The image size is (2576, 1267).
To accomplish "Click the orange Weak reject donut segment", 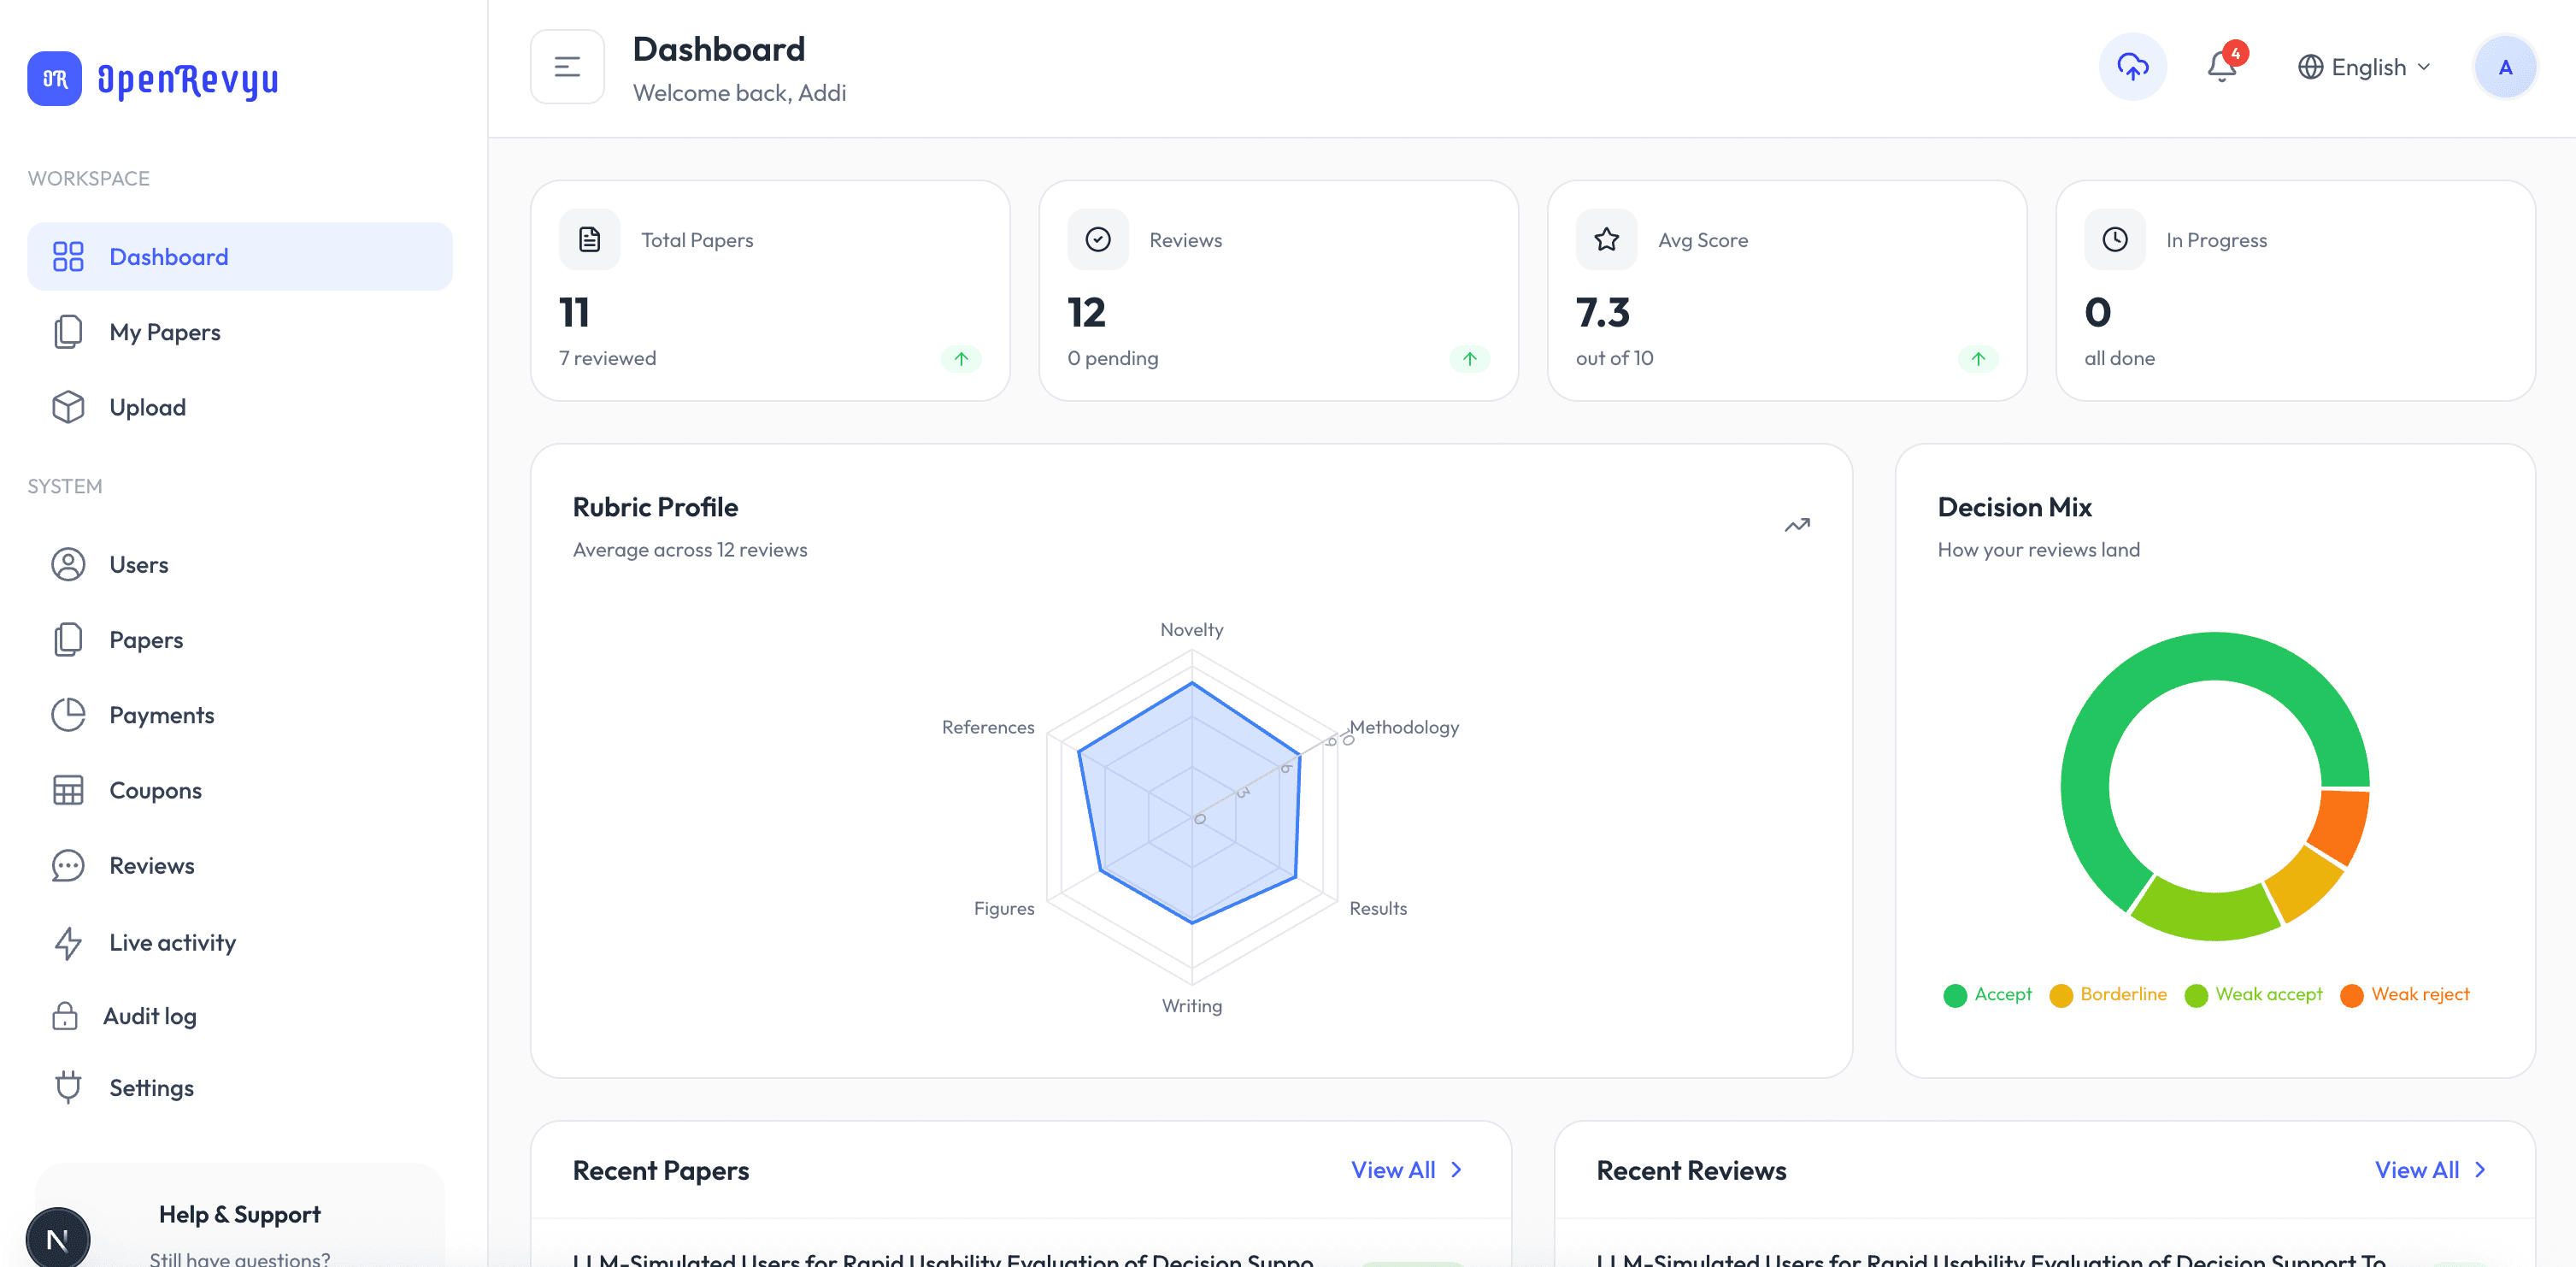I will 2340,825.
